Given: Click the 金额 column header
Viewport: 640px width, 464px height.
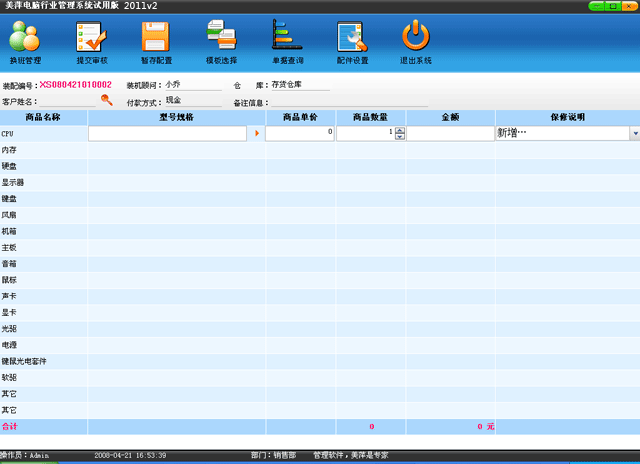Looking at the screenshot, I should 450,117.
